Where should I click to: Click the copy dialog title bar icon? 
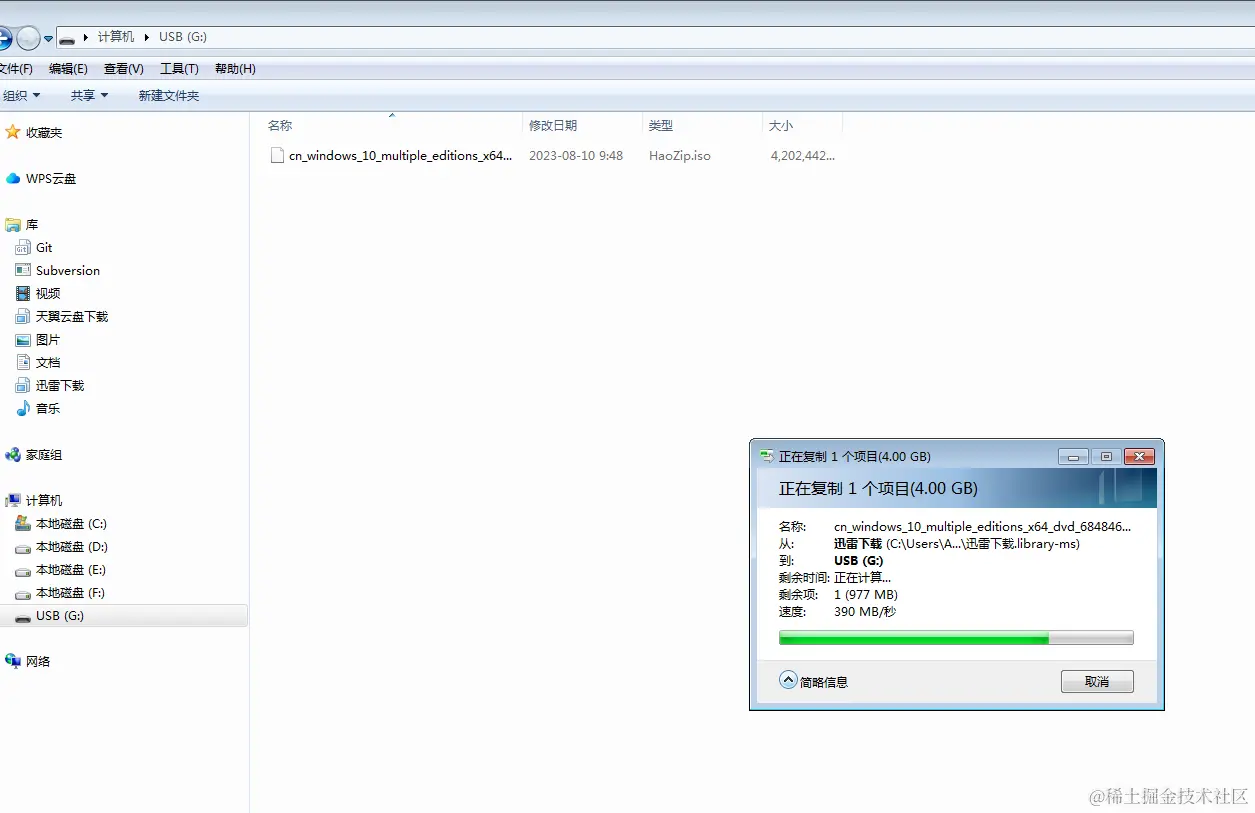766,456
